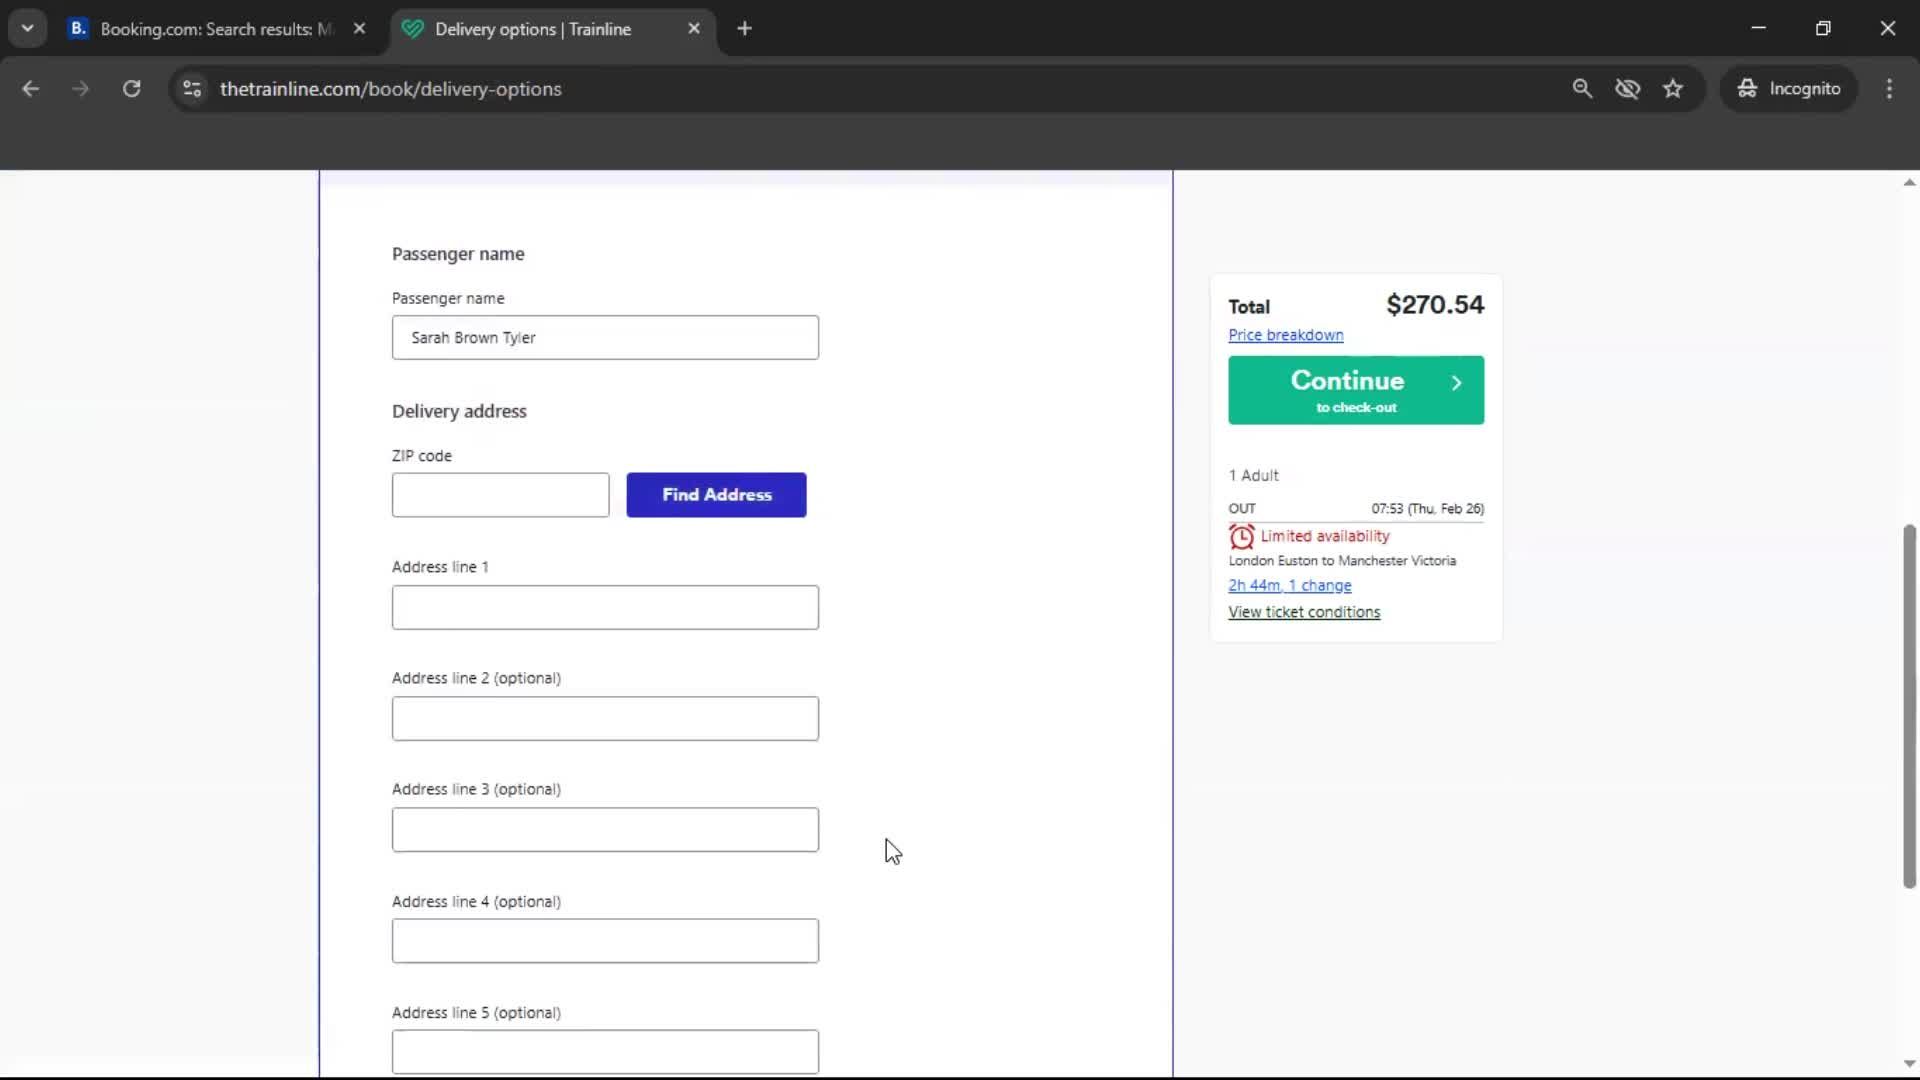The image size is (1920, 1080).
Task: Click the Continue to check-out button
Action: 1355,390
